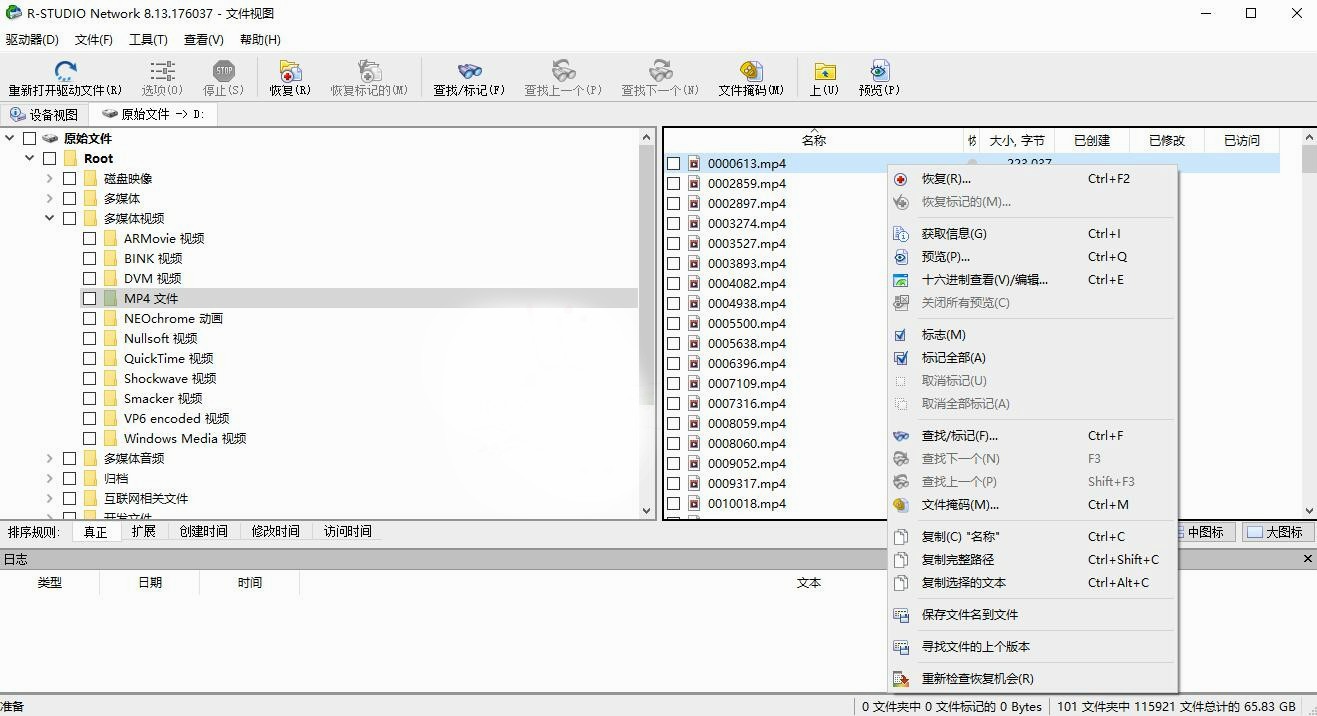Sort files by 创建时间 button
1317x716 pixels.
pos(203,532)
